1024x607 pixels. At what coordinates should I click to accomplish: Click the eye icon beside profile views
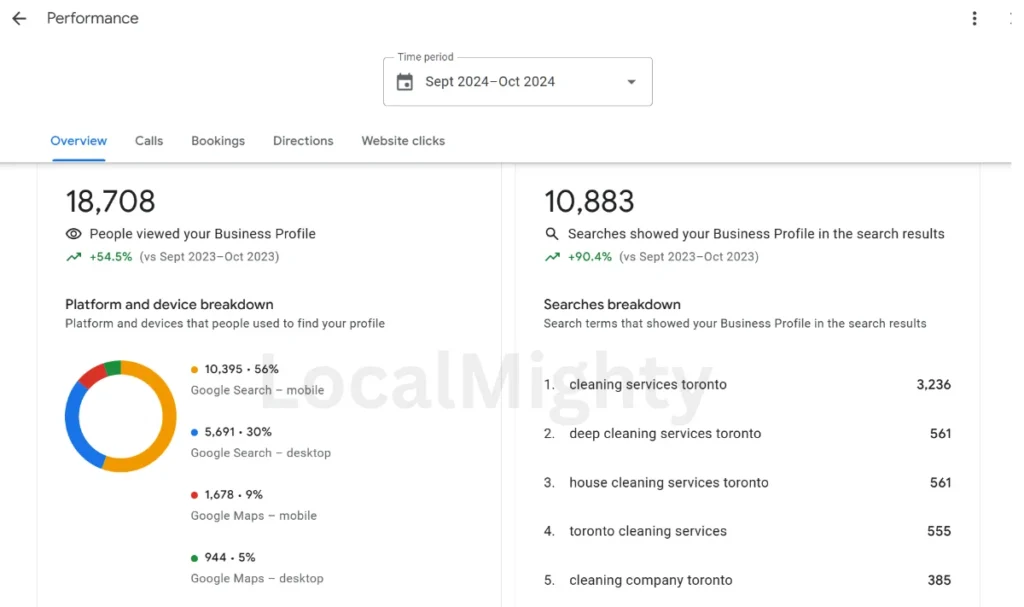[73, 234]
